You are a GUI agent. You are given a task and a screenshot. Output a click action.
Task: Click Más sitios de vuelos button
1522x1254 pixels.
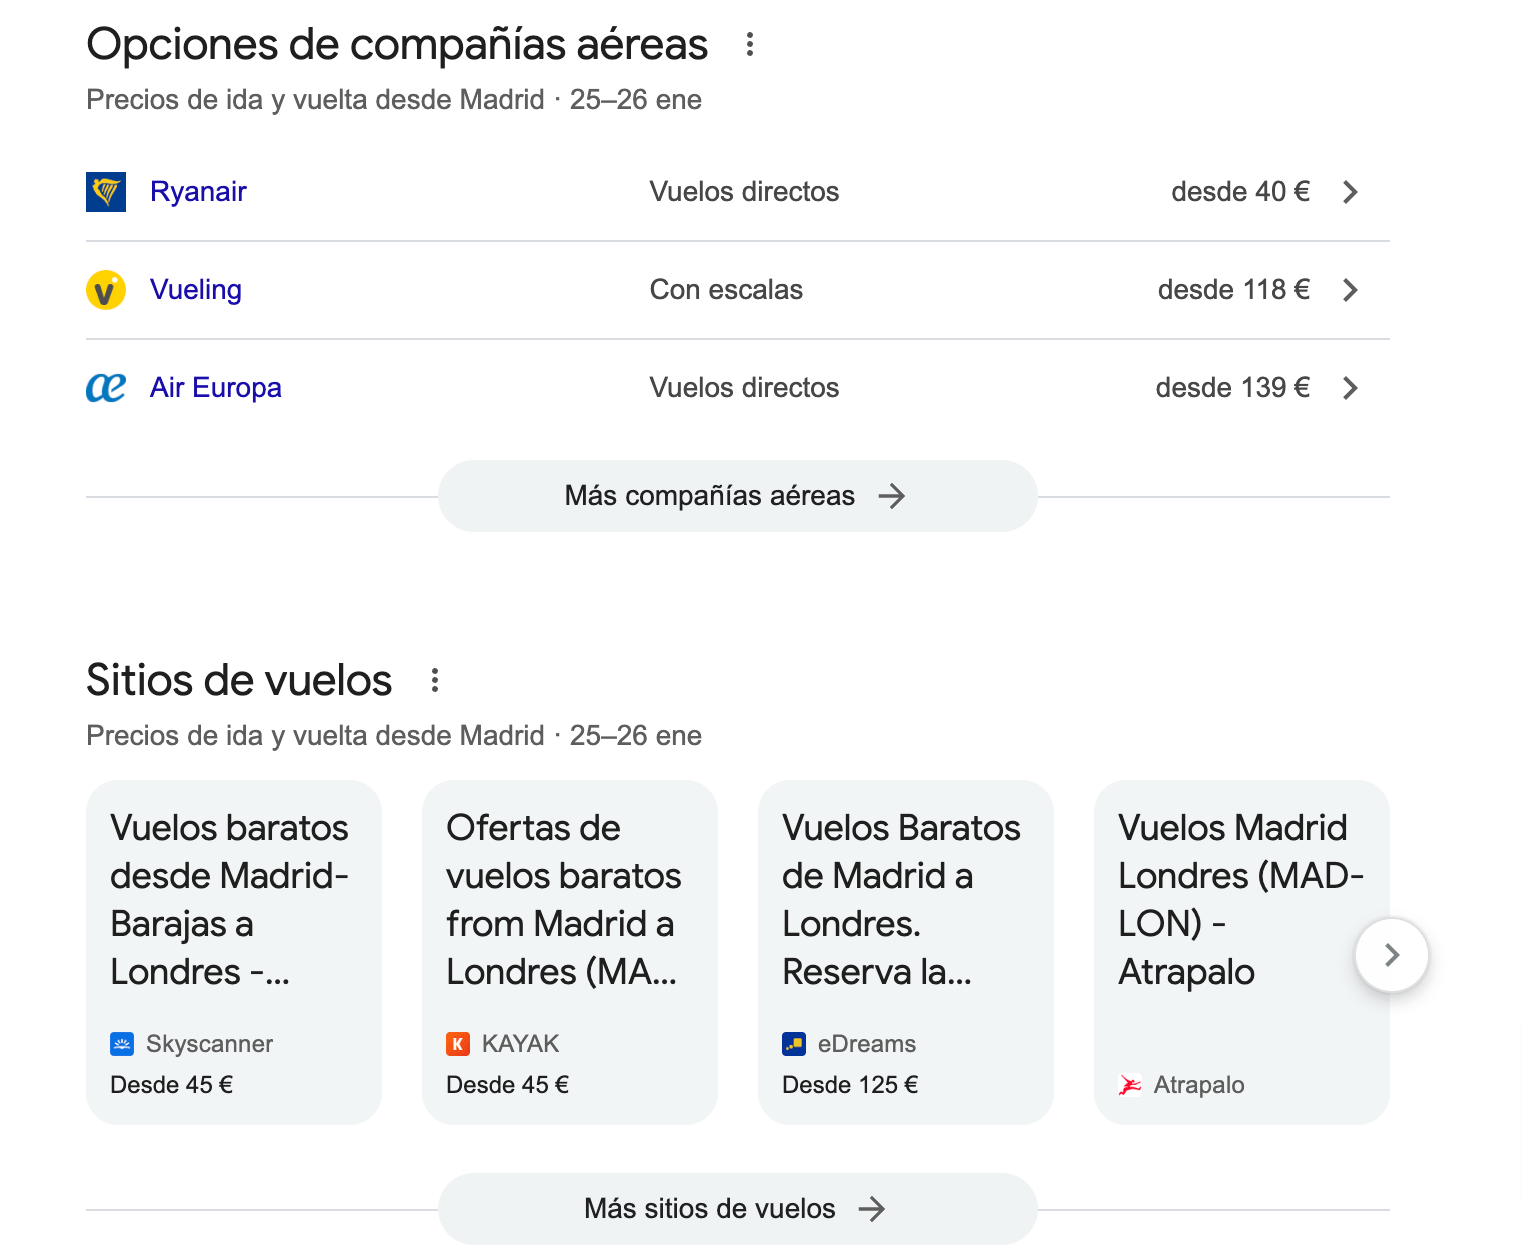(x=738, y=1209)
